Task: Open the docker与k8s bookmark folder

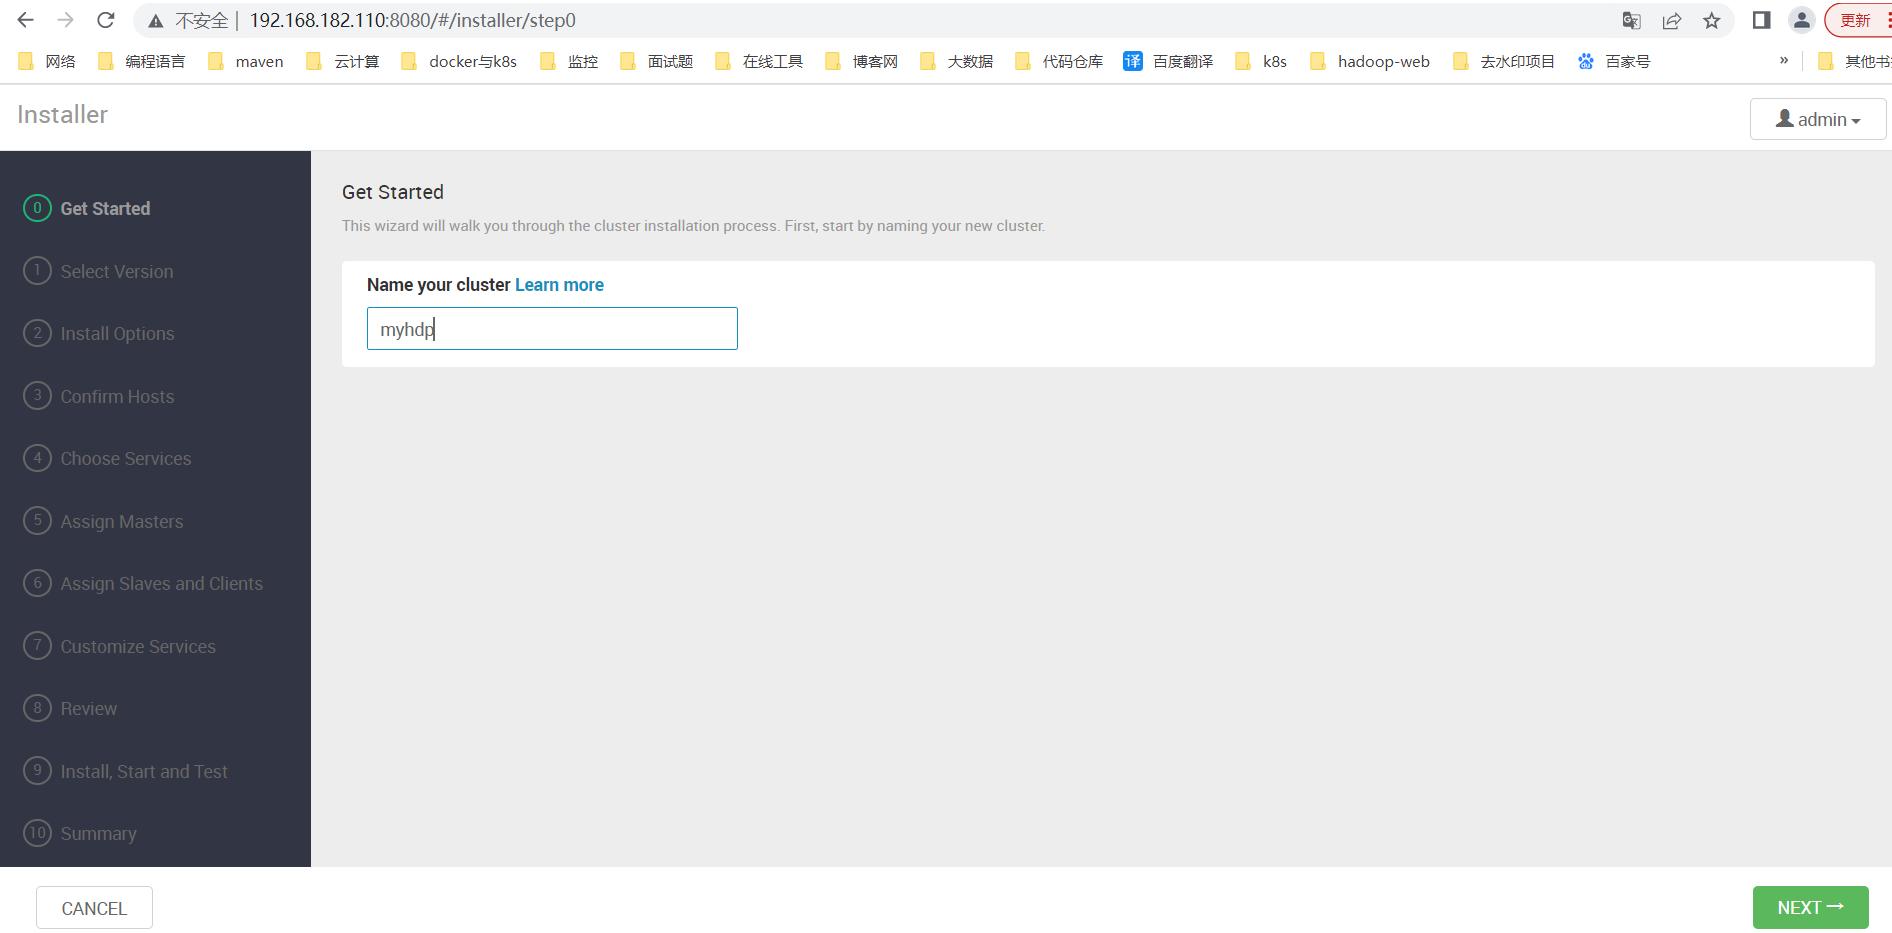Action: pos(458,61)
